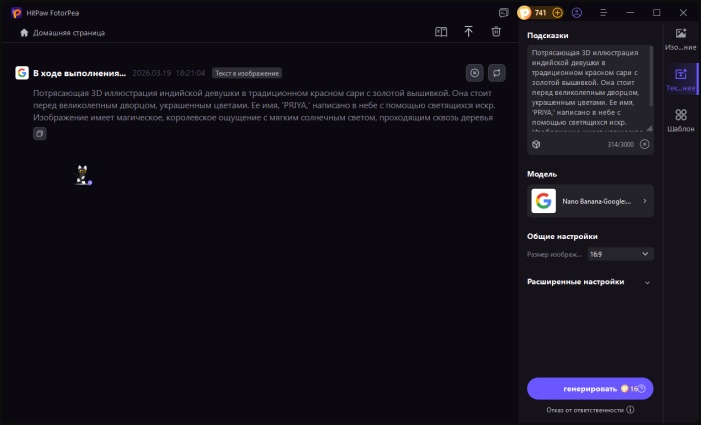Copy the prompt text below description
This screenshot has height=425, width=701.
pyautogui.click(x=39, y=133)
